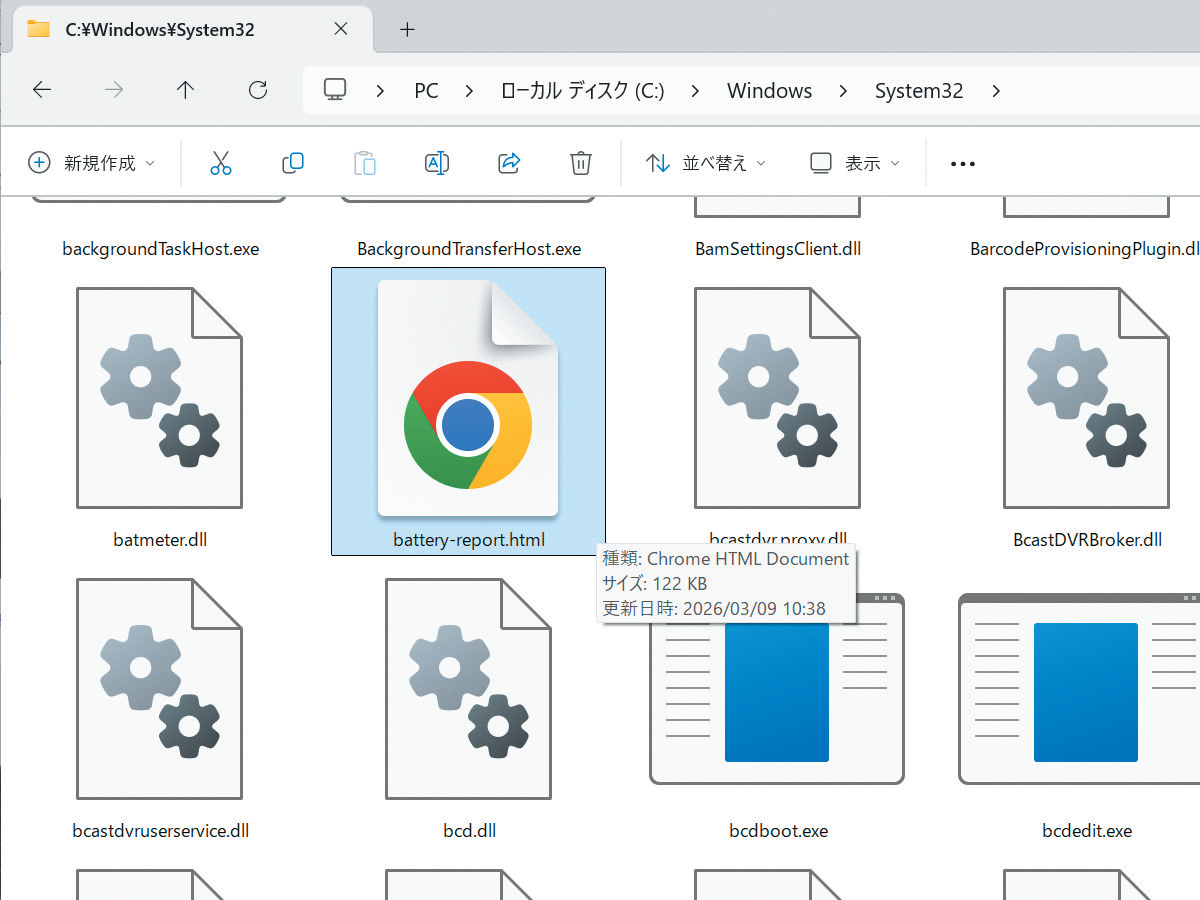
Task: Open the 並べ替え sort dropdown
Action: click(x=706, y=163)
